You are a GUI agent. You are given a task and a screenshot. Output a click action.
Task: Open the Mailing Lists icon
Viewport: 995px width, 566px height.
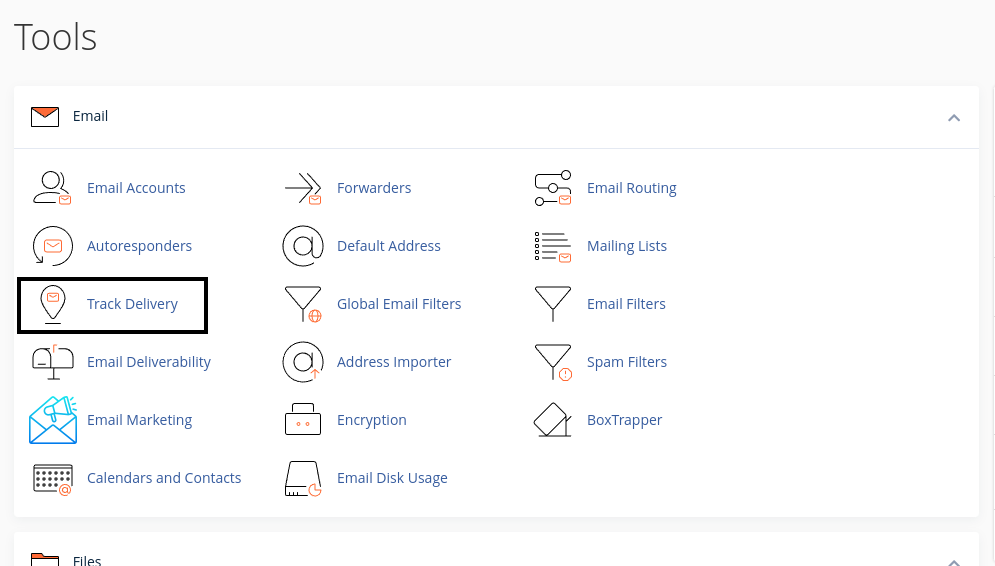[x=552, y=246]
